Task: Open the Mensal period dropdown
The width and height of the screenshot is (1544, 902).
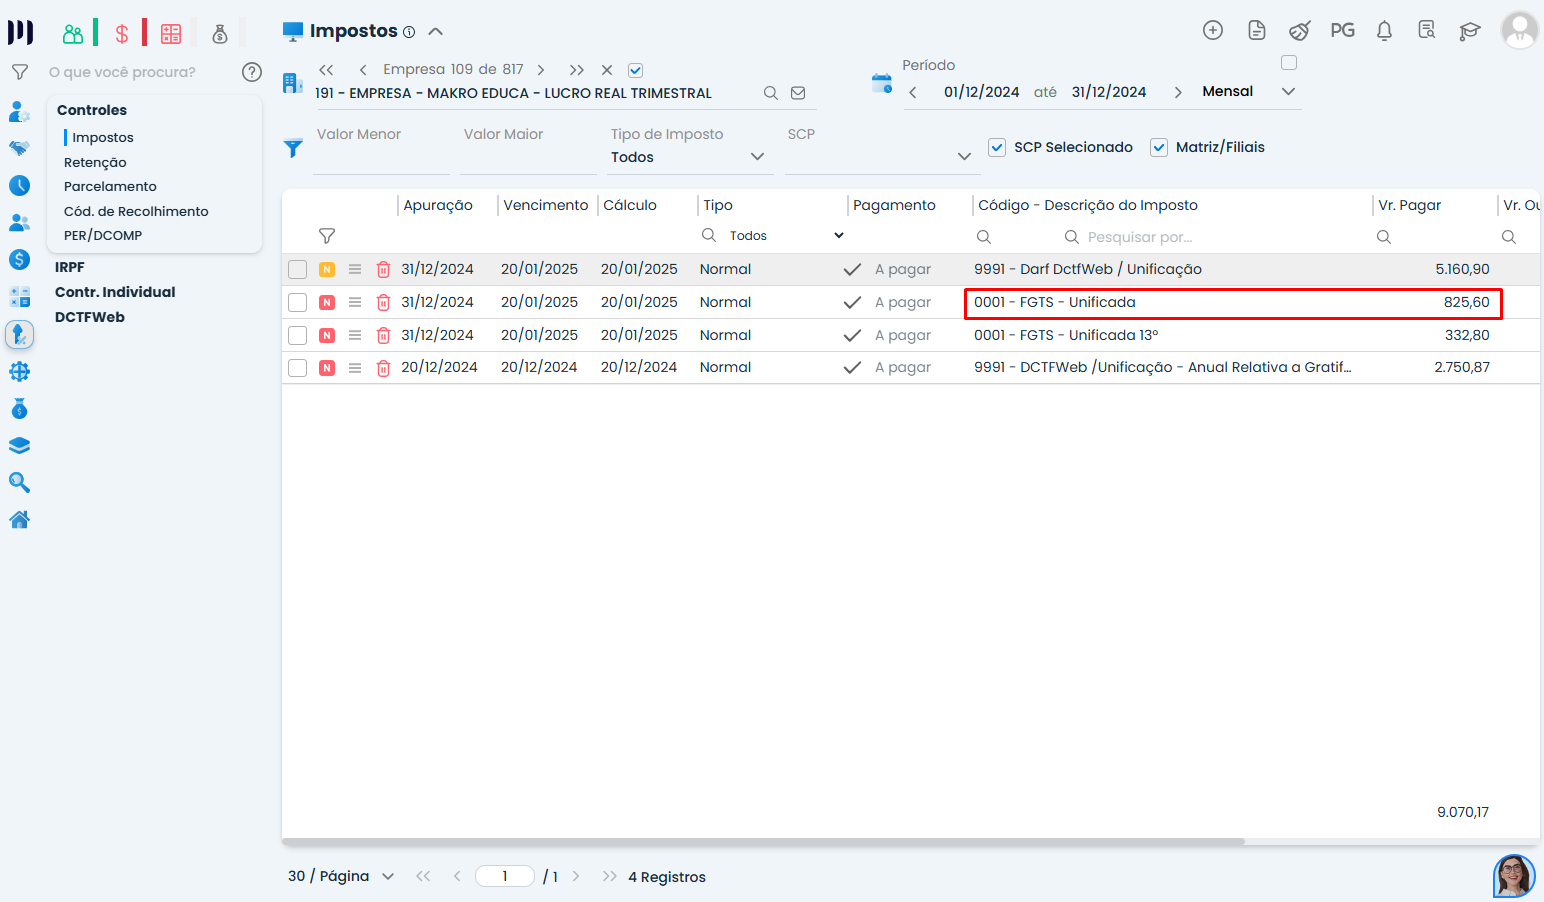Action: [x=1288, y=92]
